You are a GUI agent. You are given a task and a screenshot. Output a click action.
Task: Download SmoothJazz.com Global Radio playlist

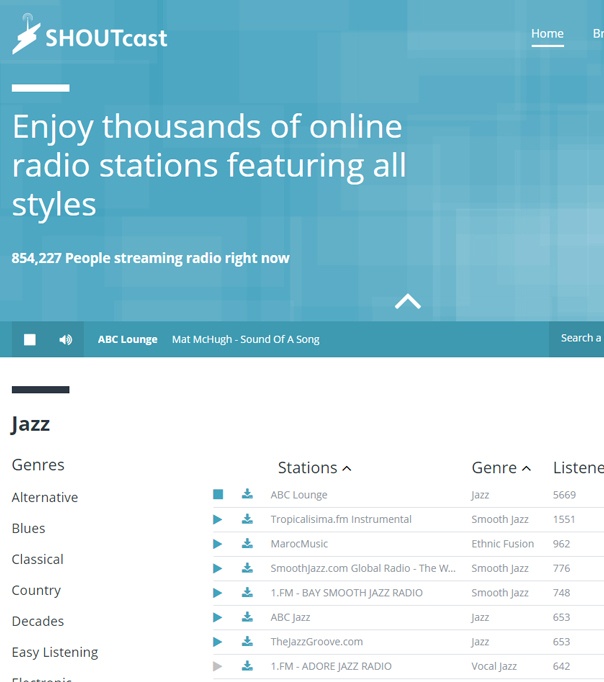coord(247,568)
